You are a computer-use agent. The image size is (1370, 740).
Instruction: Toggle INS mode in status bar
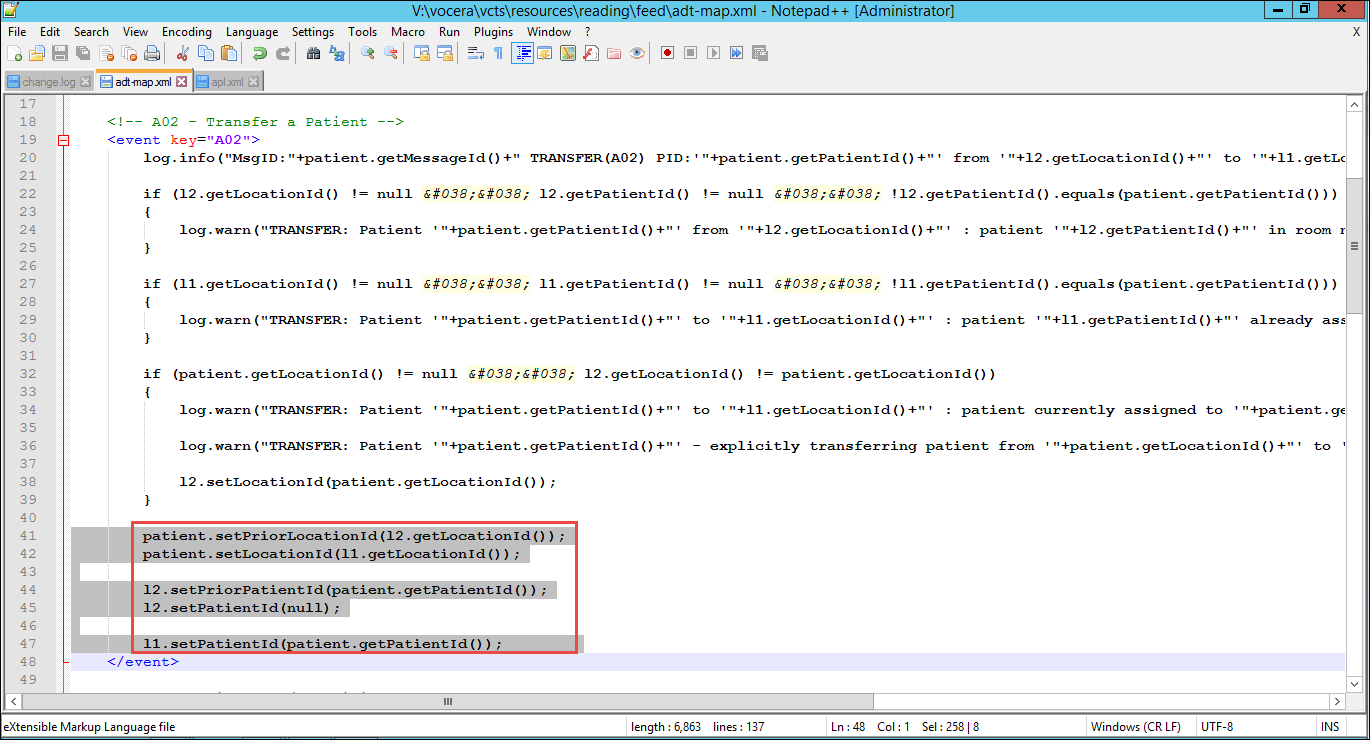pos(1330,727)
